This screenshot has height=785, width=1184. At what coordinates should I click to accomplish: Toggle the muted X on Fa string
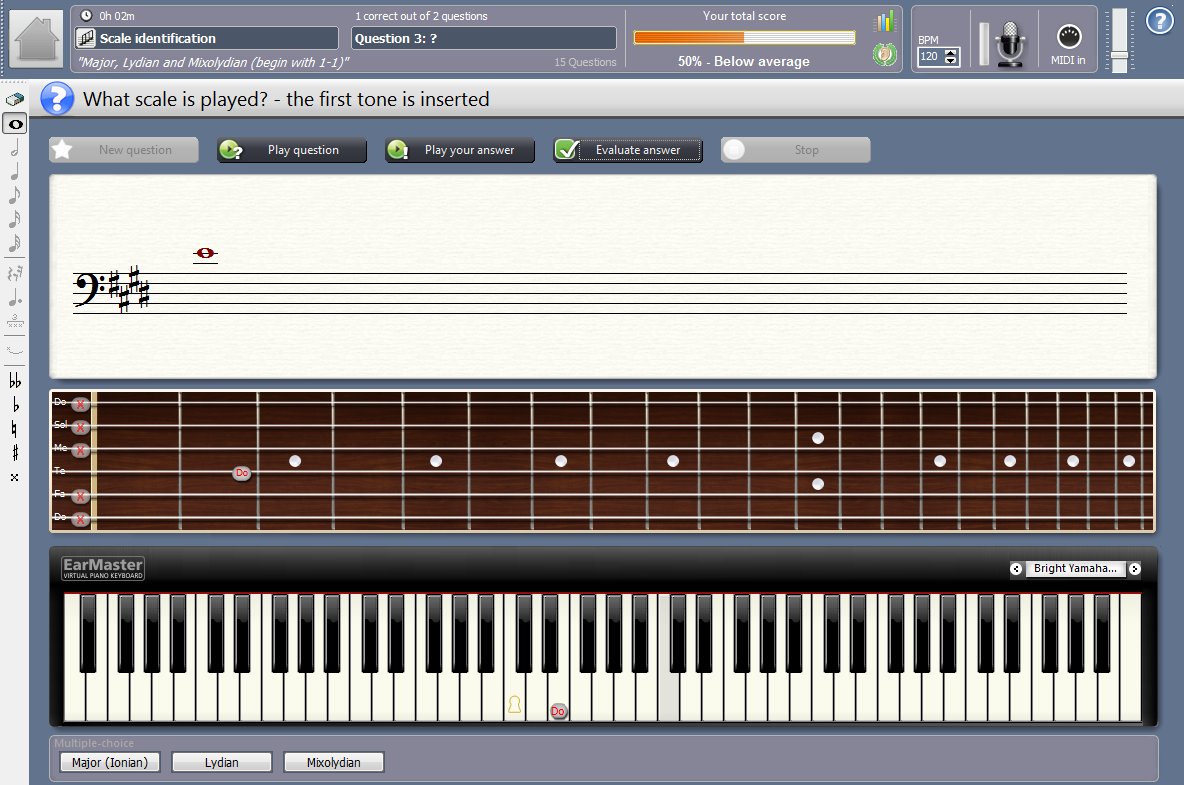[x=81, y=496]
